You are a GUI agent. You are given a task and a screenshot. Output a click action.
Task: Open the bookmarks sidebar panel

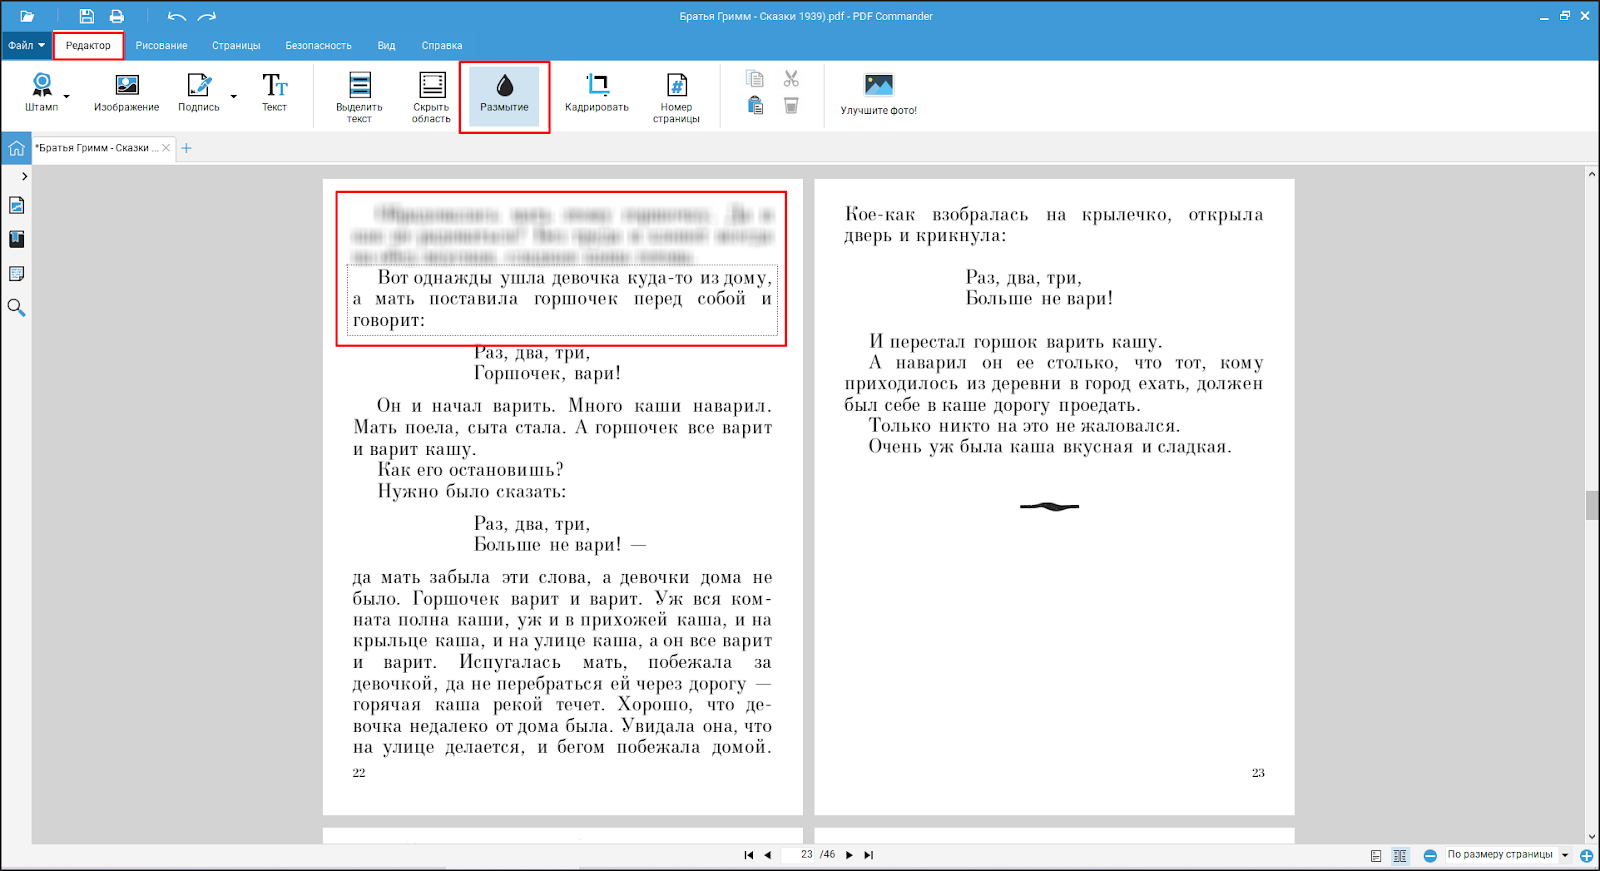pyautogui.click(x=16, y=239)
